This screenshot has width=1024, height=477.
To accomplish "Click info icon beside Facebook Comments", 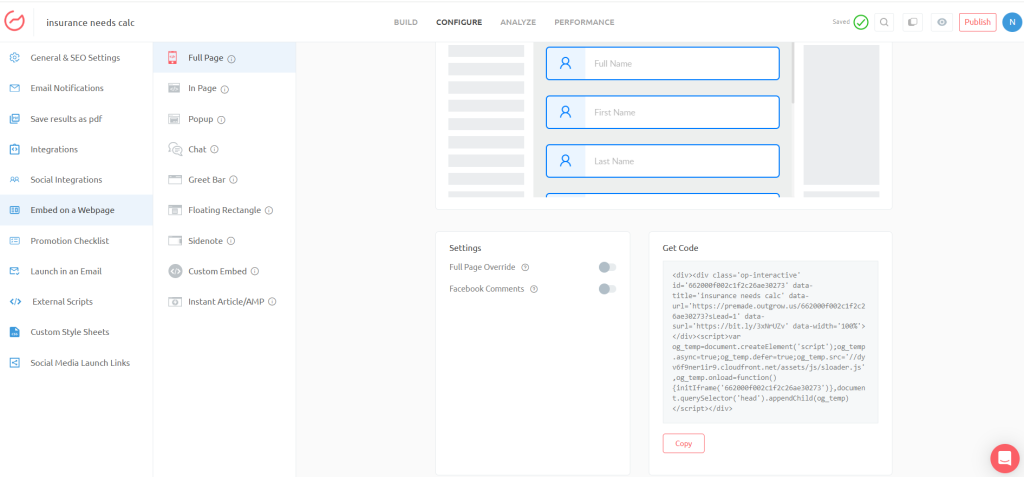I will [x=534, y=289].
